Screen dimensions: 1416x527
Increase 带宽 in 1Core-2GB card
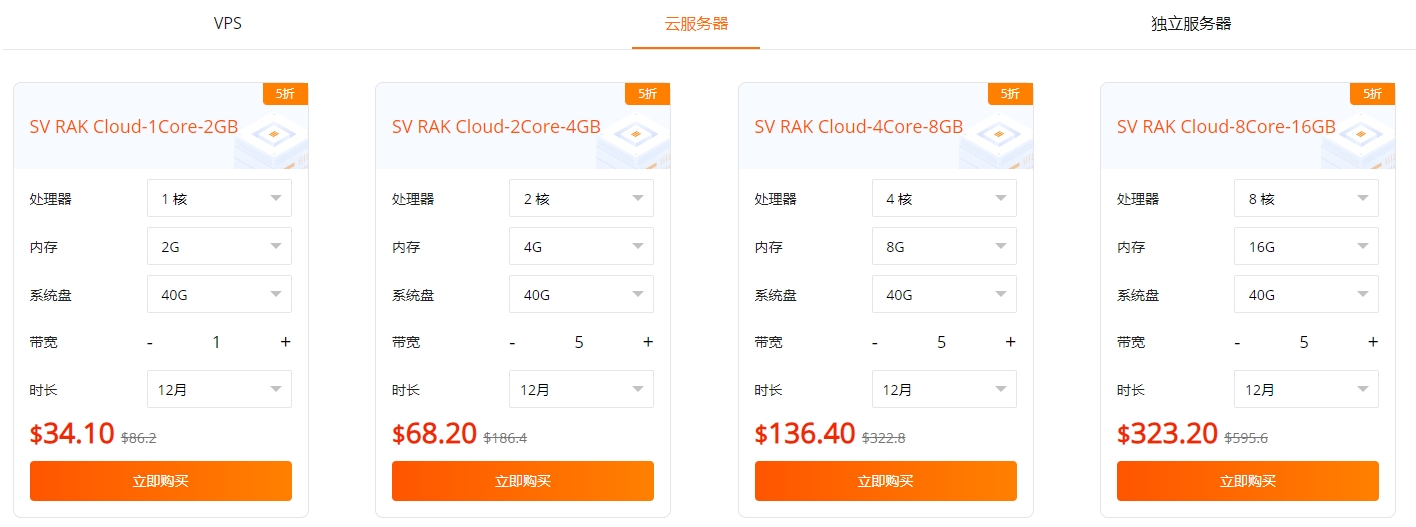point(285,342)
